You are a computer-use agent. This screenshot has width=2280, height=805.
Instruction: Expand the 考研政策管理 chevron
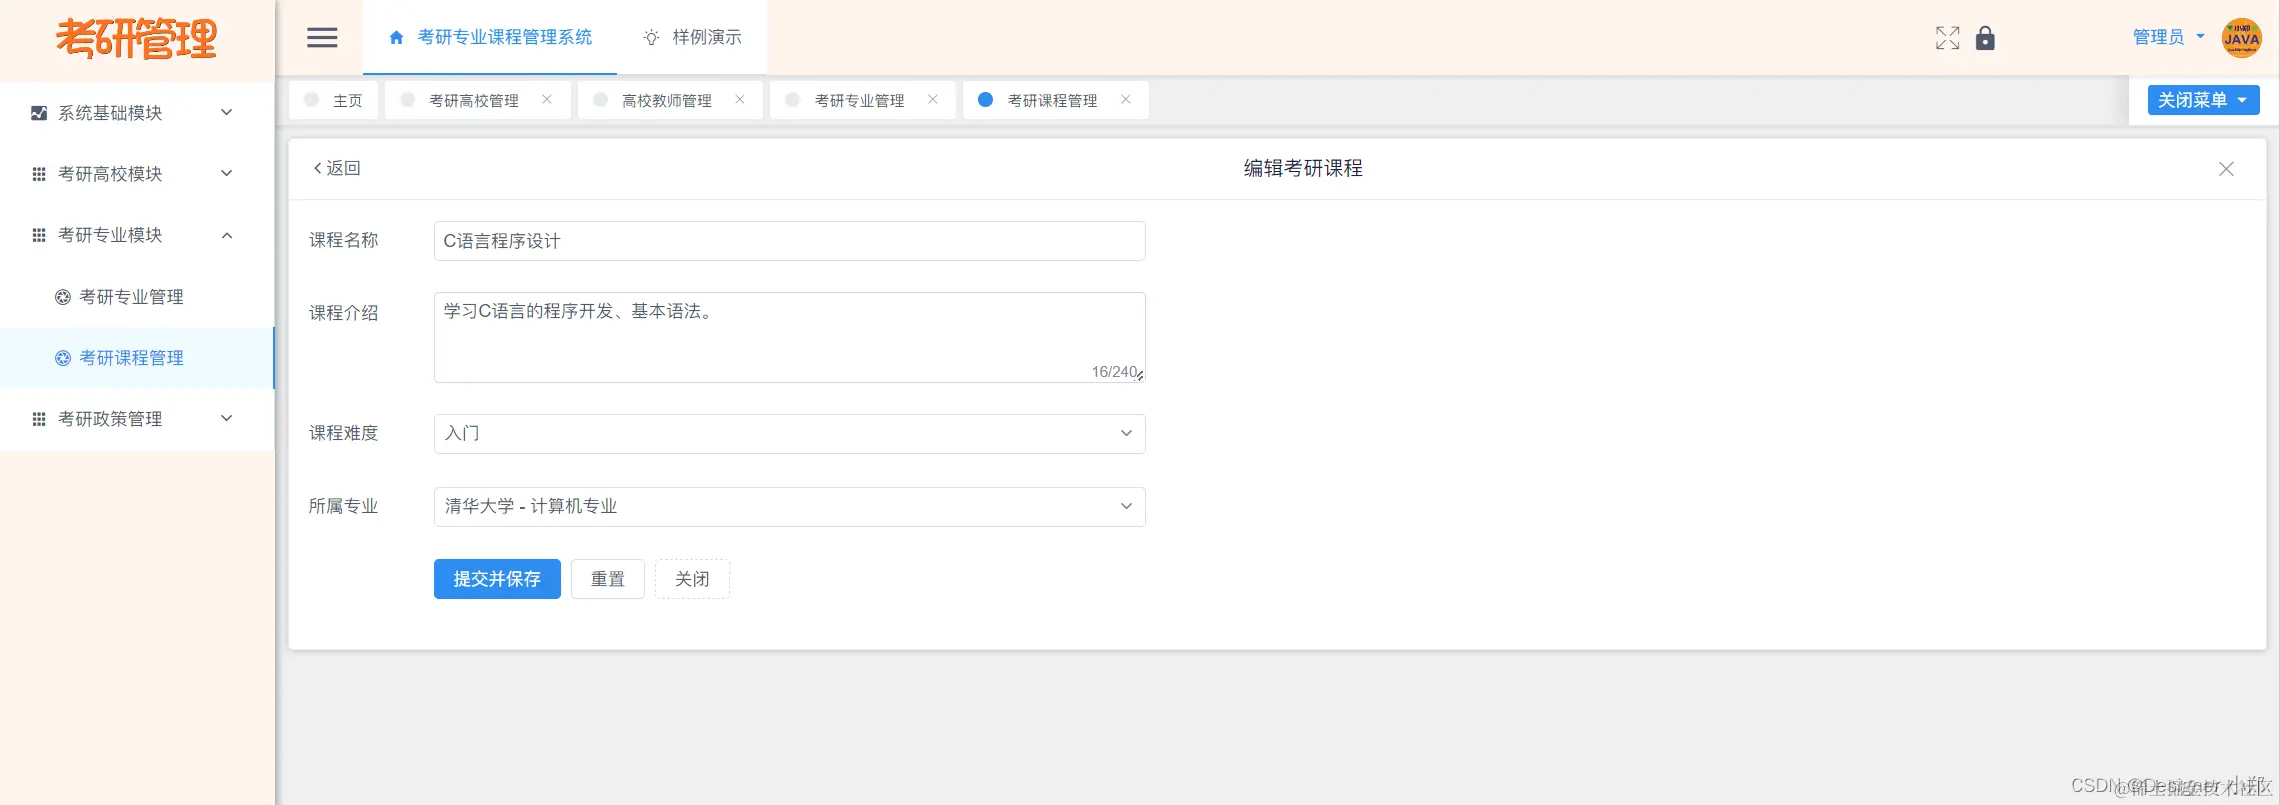pyautogui.click(x=227, y=418)
